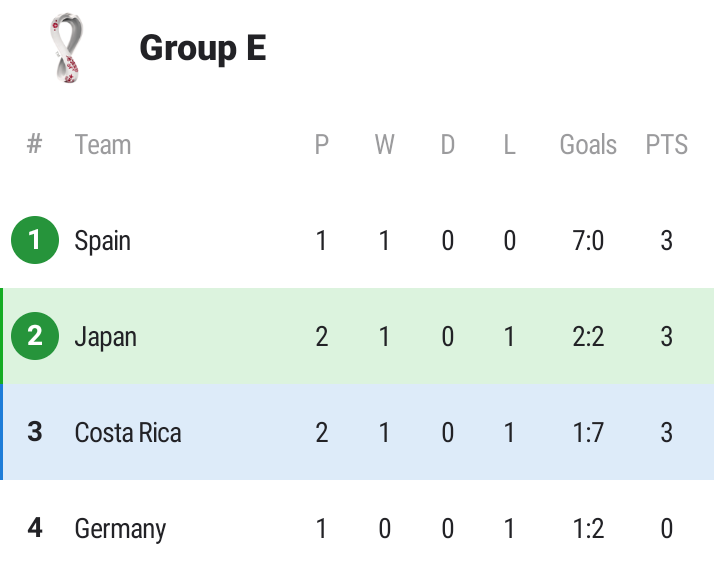This screenshot has height=572, width=714.
Task: Select the green rank 1 badge
Action: (x=35, y=240)
